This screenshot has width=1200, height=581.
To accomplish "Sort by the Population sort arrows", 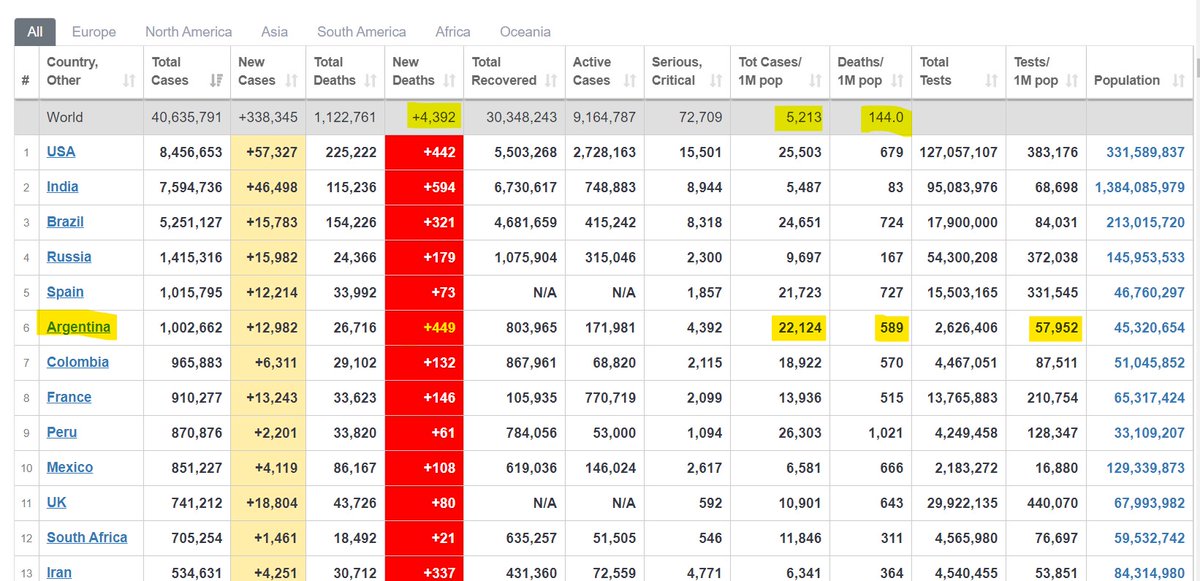I will pyautogui.click(x=1176, y=80).
